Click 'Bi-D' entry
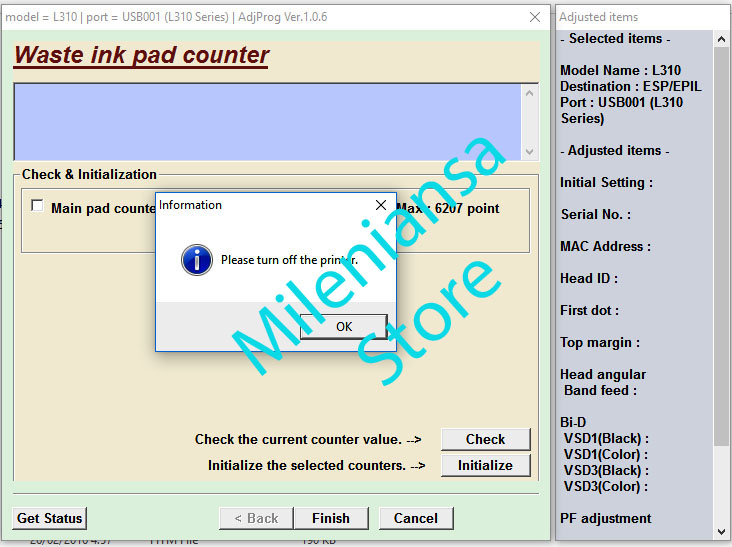This screenshot has height=547, width=732. coord(573,422)
